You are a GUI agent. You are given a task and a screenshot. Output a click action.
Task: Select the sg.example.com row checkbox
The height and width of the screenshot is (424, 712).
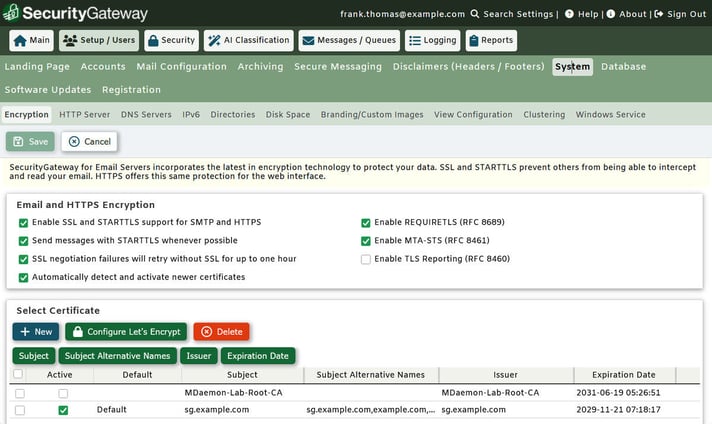click(x=20, y=410)
